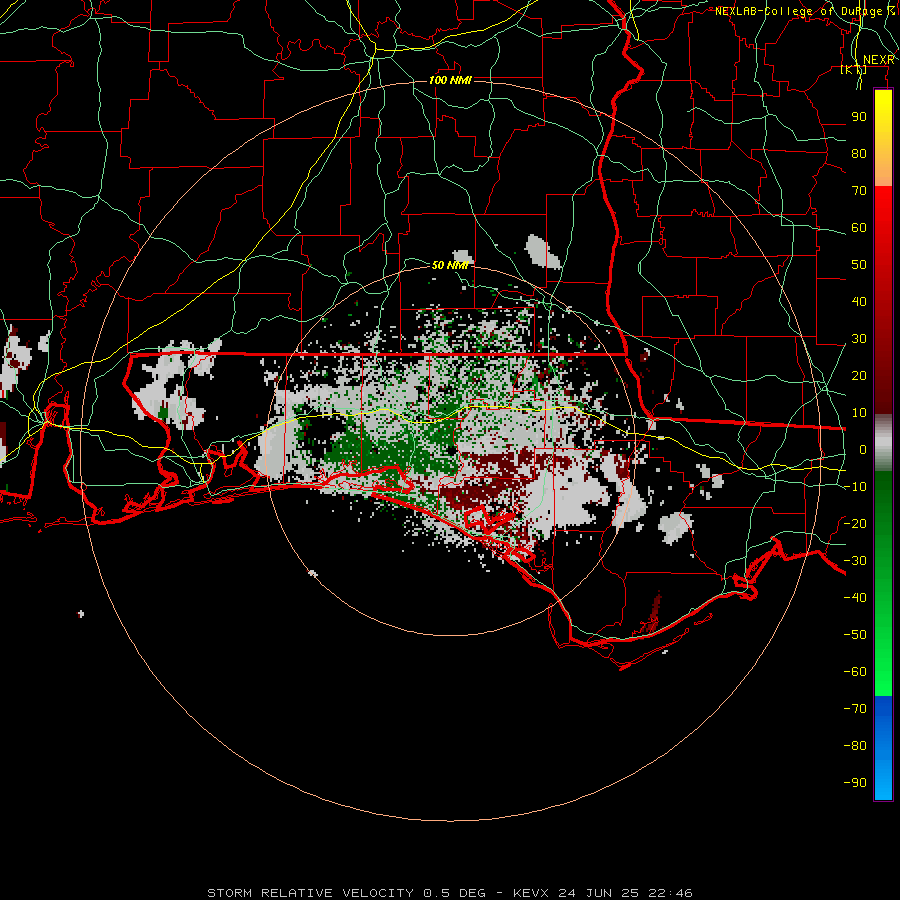Viewport: 900px width, 900px height.
Task: Click the -20 value on velocity scale
Action: click(855, 523)
